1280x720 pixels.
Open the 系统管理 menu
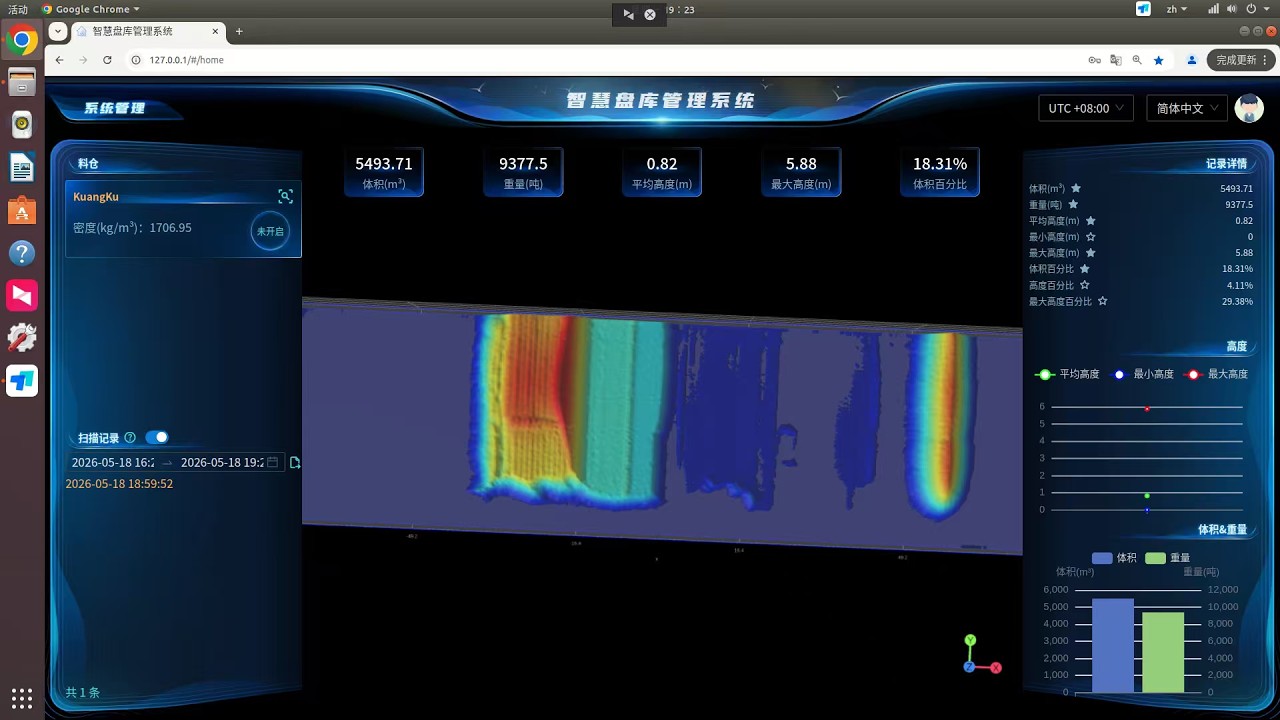[x=115, y=108]
